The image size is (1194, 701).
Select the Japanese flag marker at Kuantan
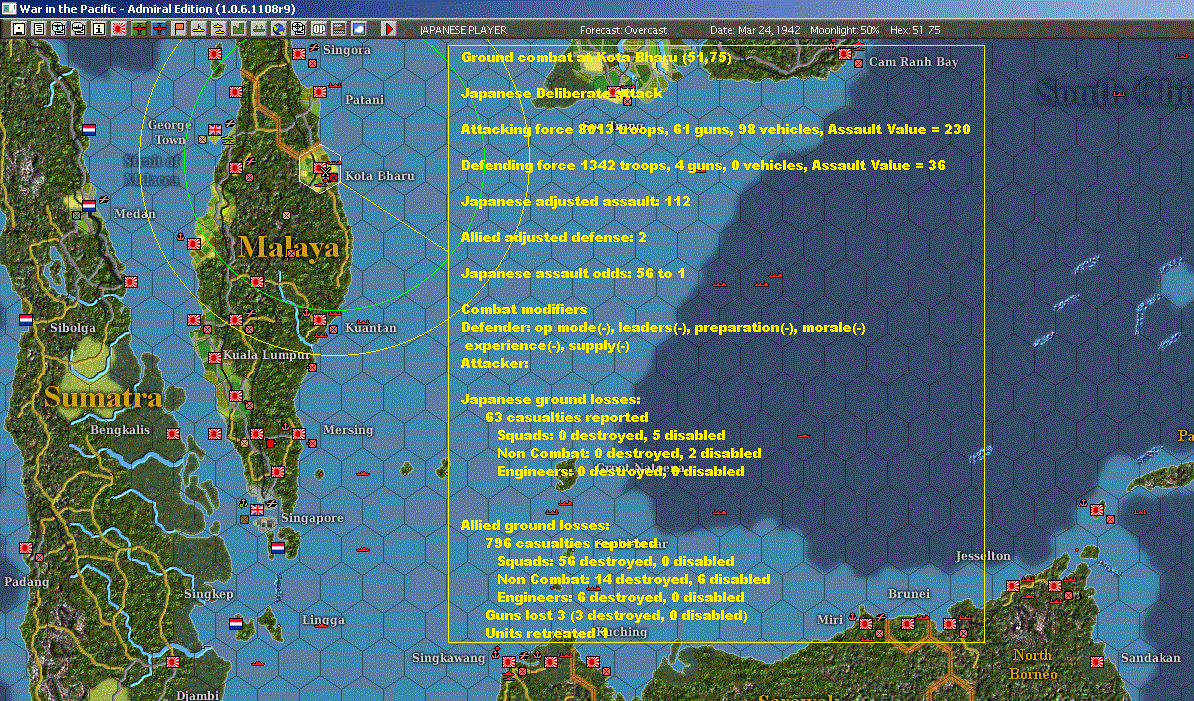click(320, 320)
